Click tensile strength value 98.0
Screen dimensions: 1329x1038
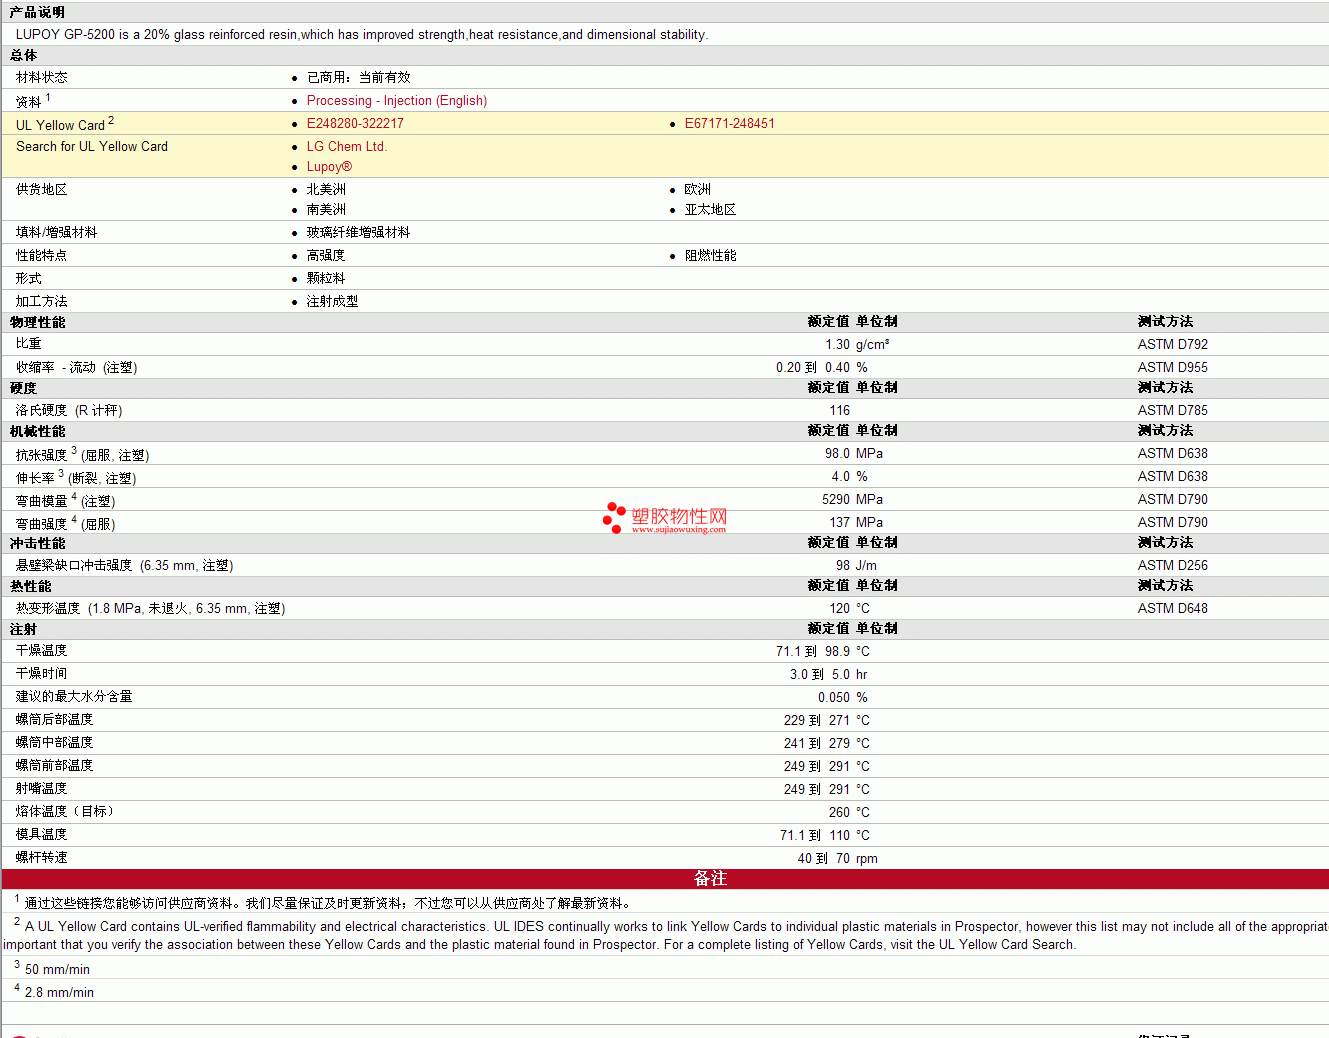tap(837, 454)
